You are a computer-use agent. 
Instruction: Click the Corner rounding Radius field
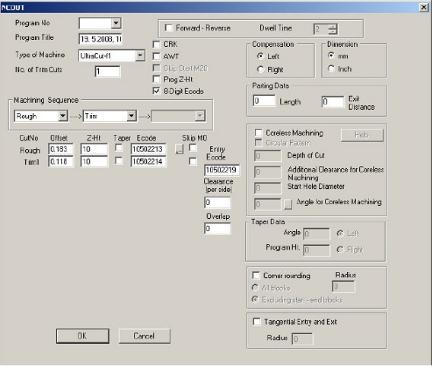[343, 287]
